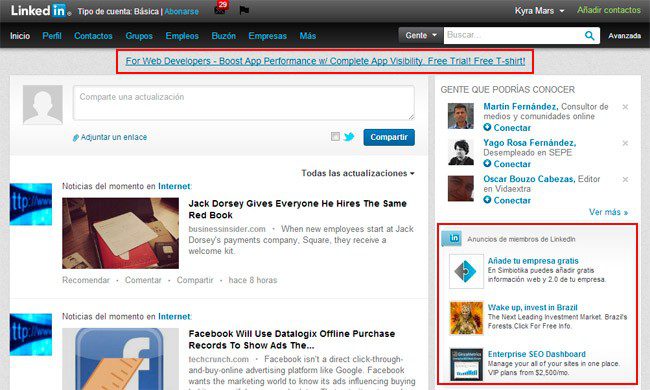Viewport: 650px width, 390px height.
Task: Click Ver más under people suggestions
Action: click(x=609, y=212)
